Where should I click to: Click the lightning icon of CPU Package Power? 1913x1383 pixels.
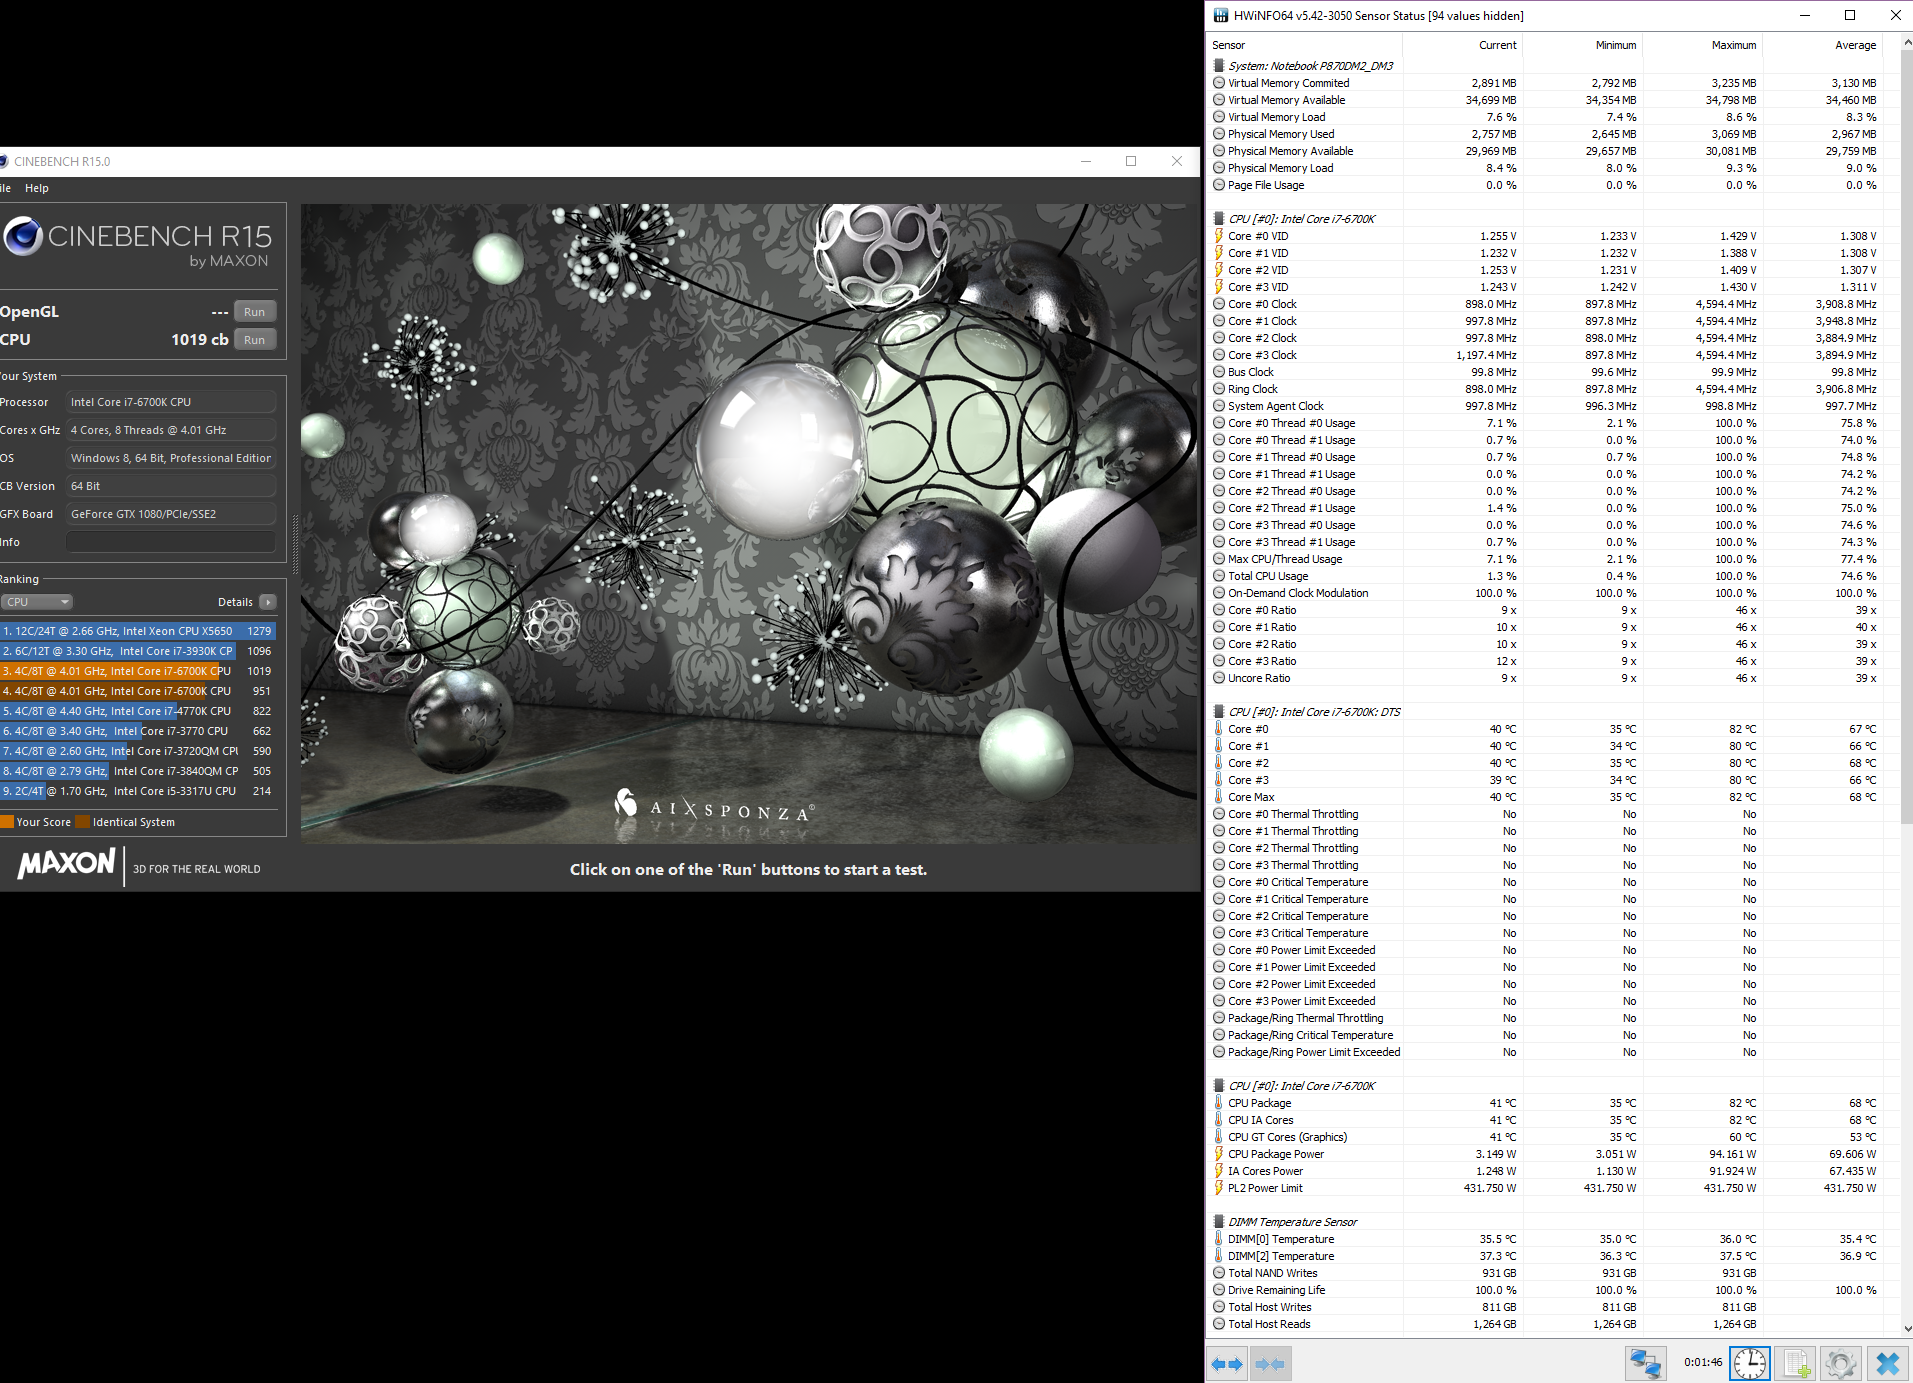pos(1219,1154)
